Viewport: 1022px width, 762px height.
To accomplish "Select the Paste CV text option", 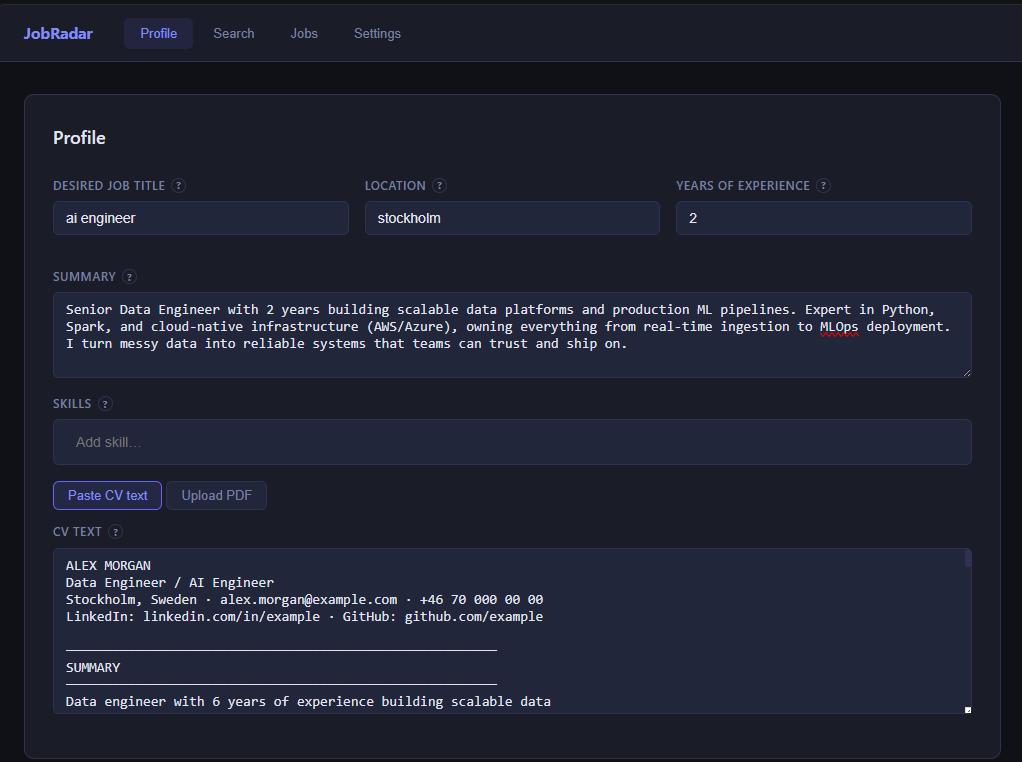I will [x=108, y=495].
